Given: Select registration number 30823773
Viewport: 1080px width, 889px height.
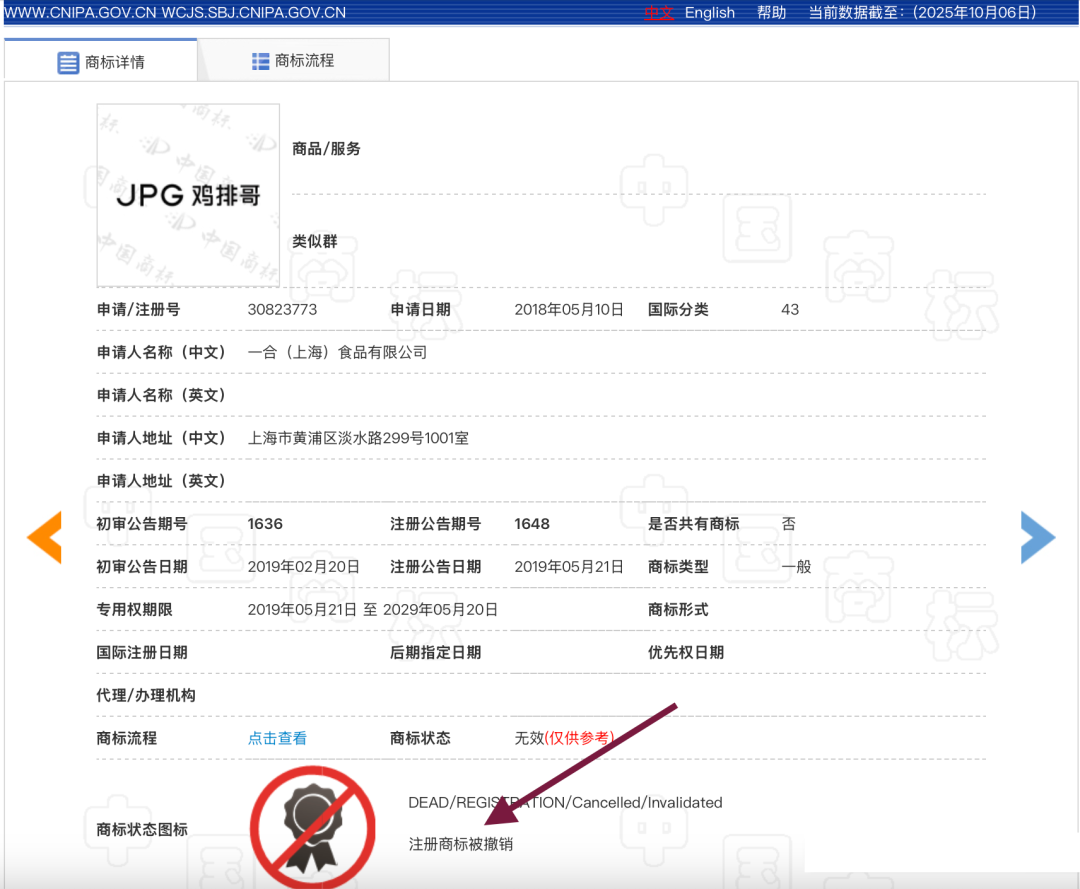Looking at the screenshot, I should (x=282, y=309).
